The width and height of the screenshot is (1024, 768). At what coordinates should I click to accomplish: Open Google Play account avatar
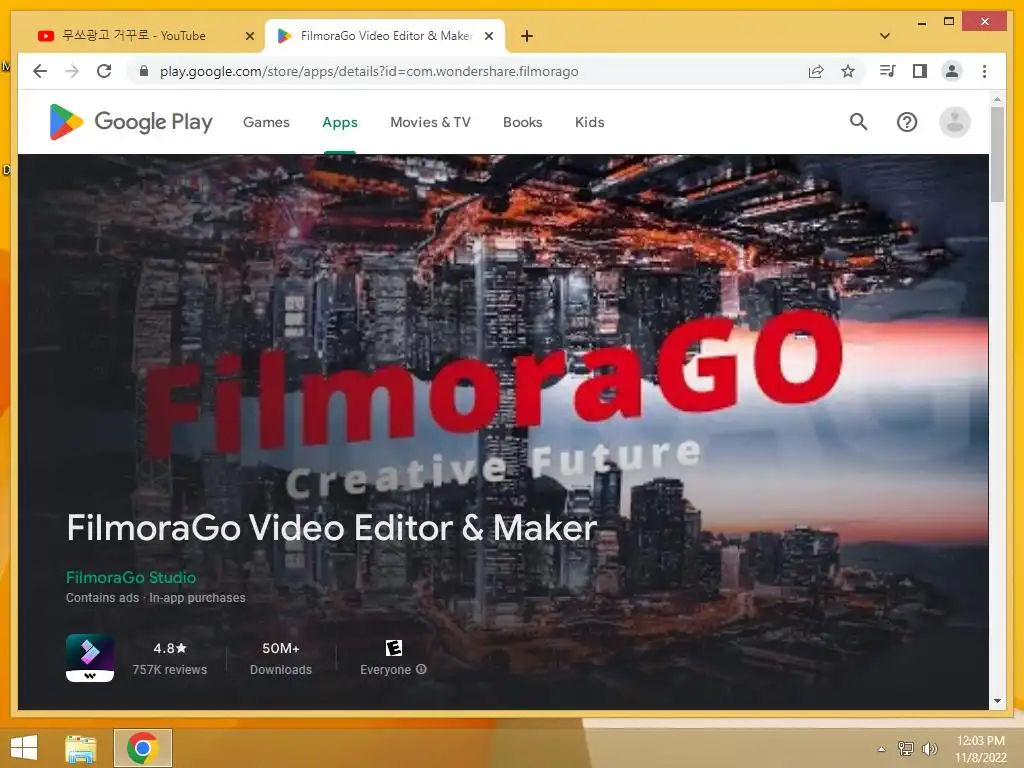click(x=954, y=122)
